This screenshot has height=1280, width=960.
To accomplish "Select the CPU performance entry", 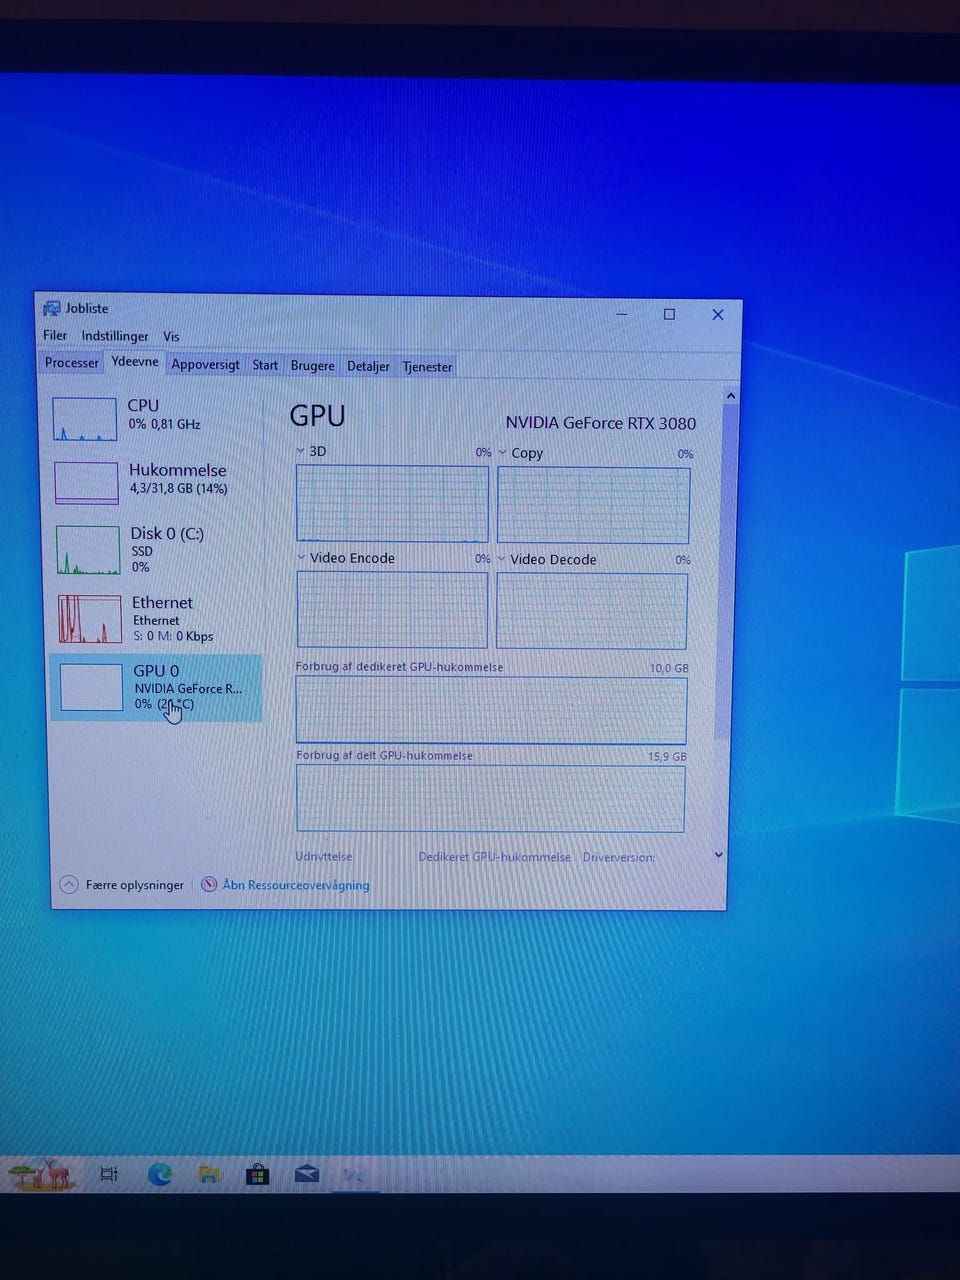I will (x=156, y=417).
